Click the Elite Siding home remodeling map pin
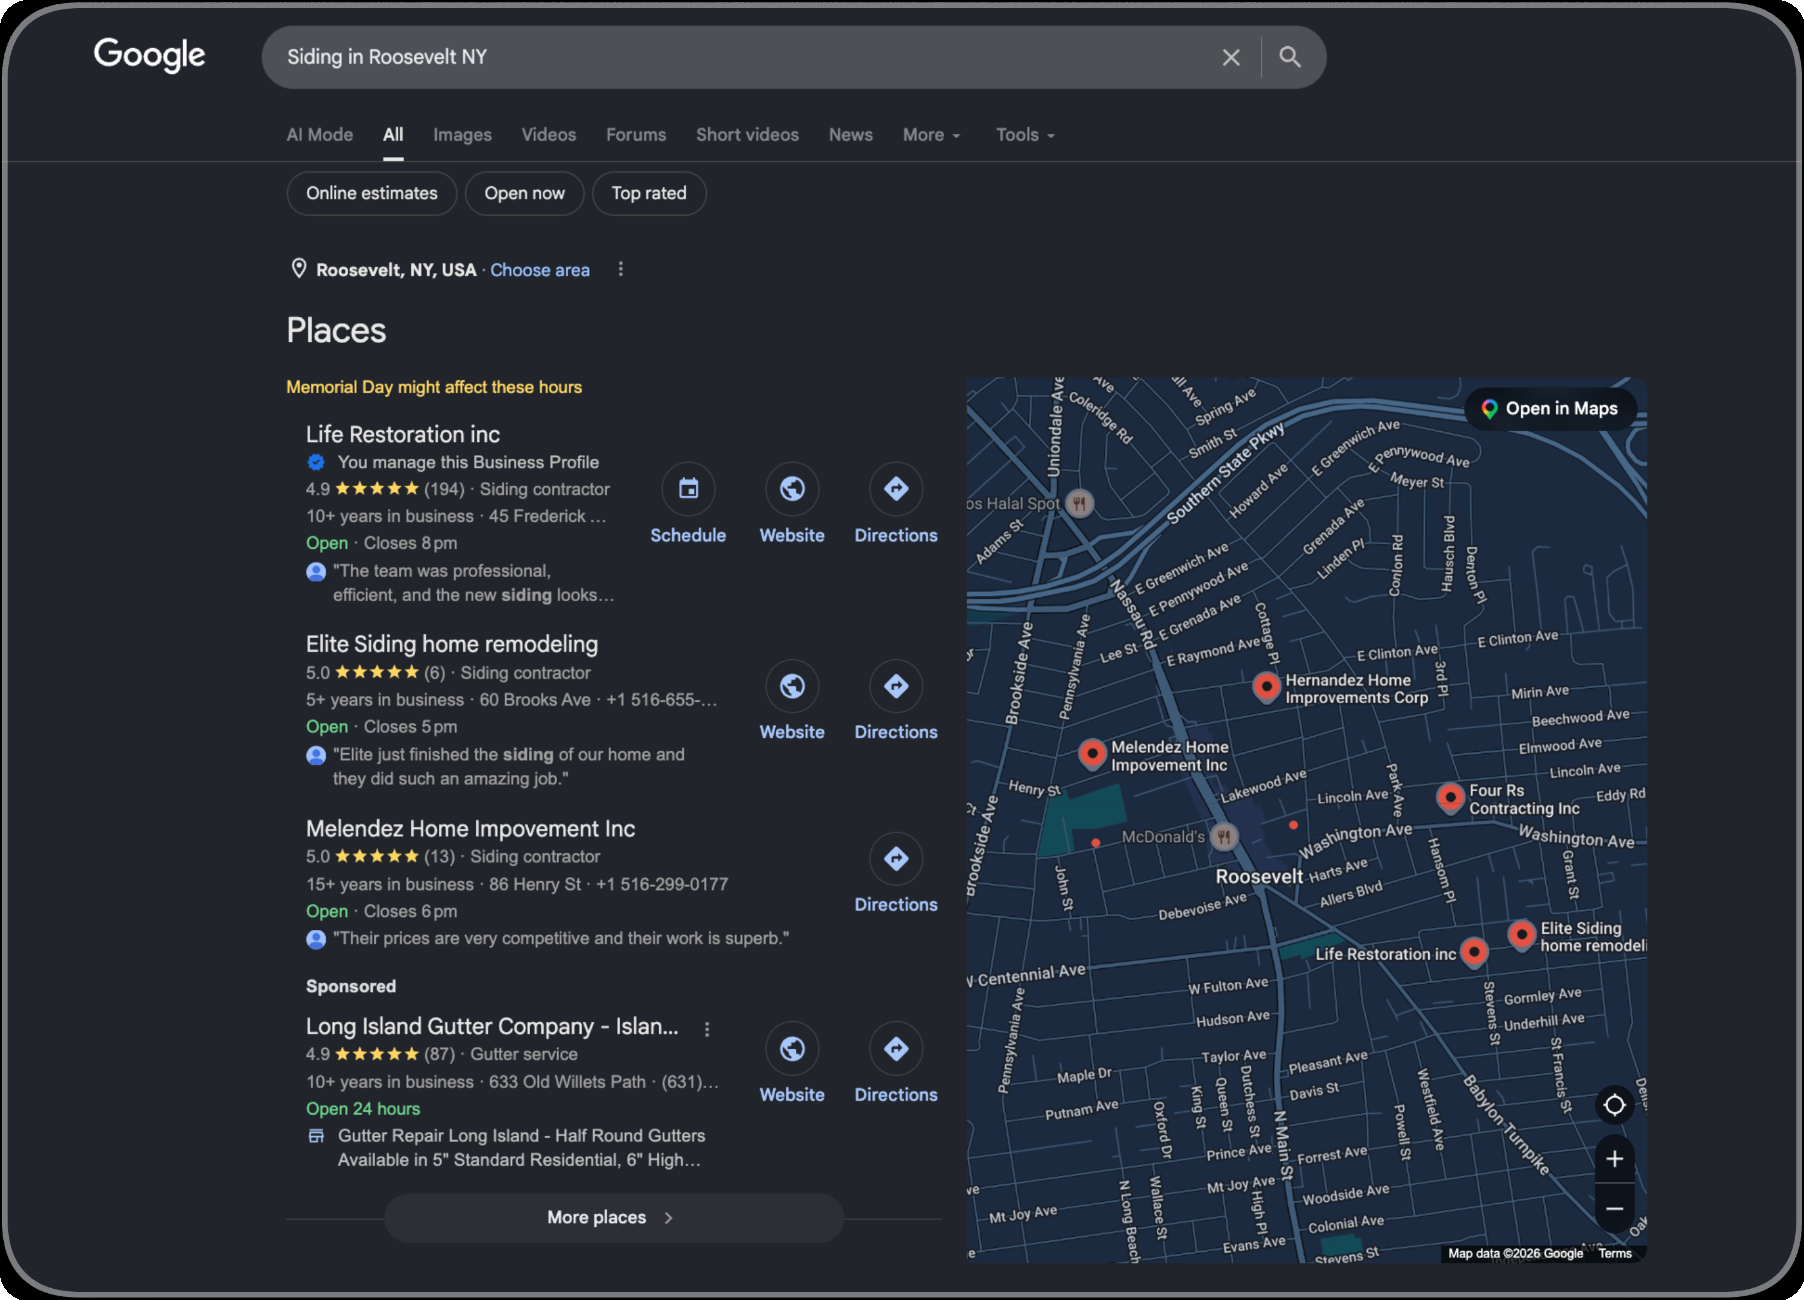The height and width of the screenshot is (1300, 1804). (1521, 935)
